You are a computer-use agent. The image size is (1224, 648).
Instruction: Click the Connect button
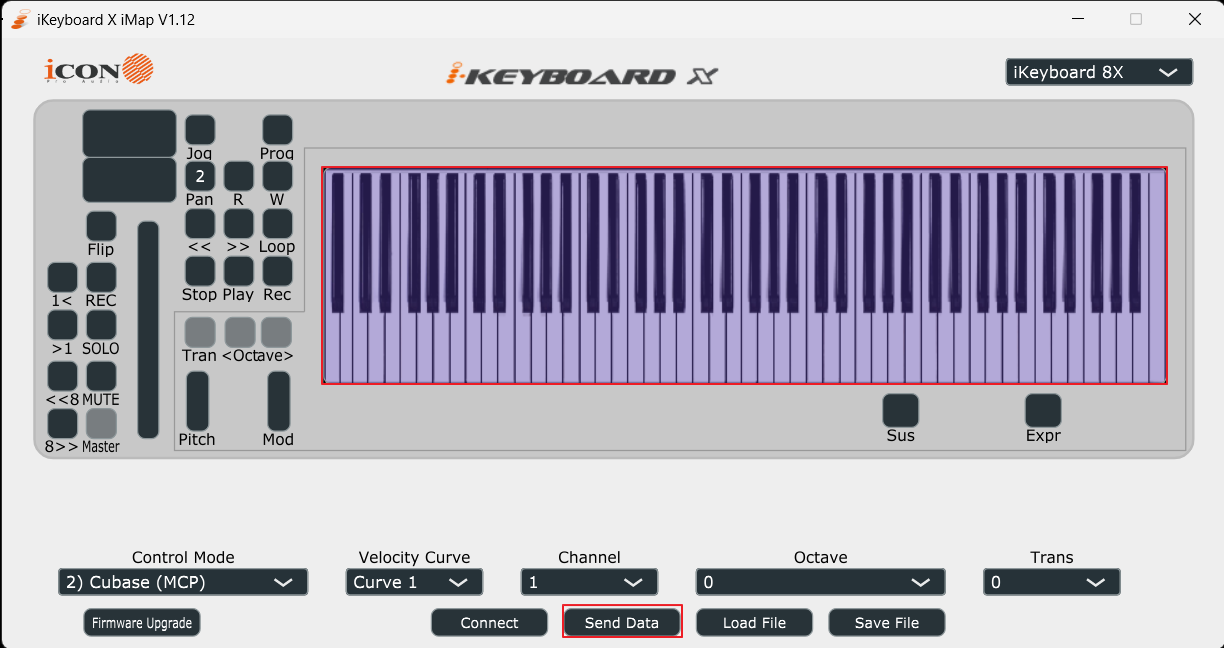(489, 622)
